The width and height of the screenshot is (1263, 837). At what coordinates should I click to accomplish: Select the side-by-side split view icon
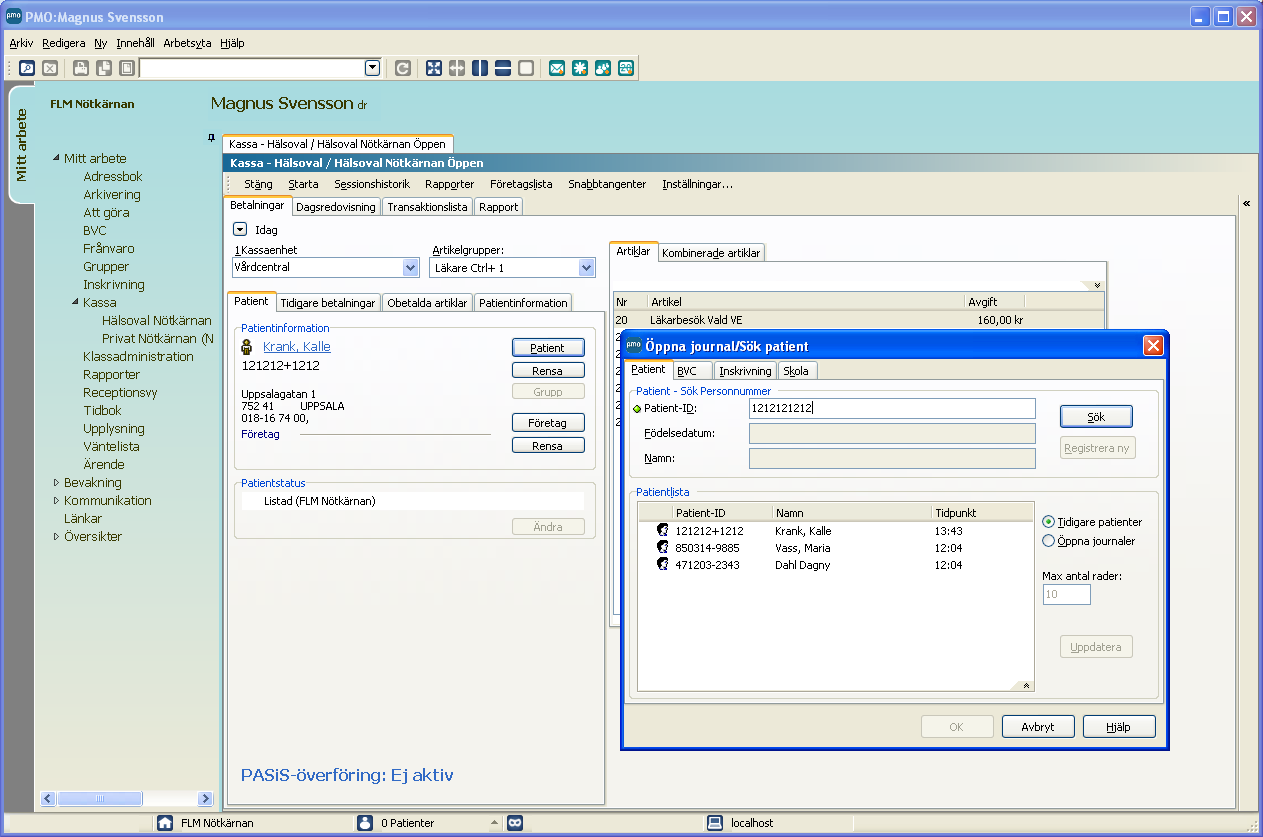click(480, 68)
